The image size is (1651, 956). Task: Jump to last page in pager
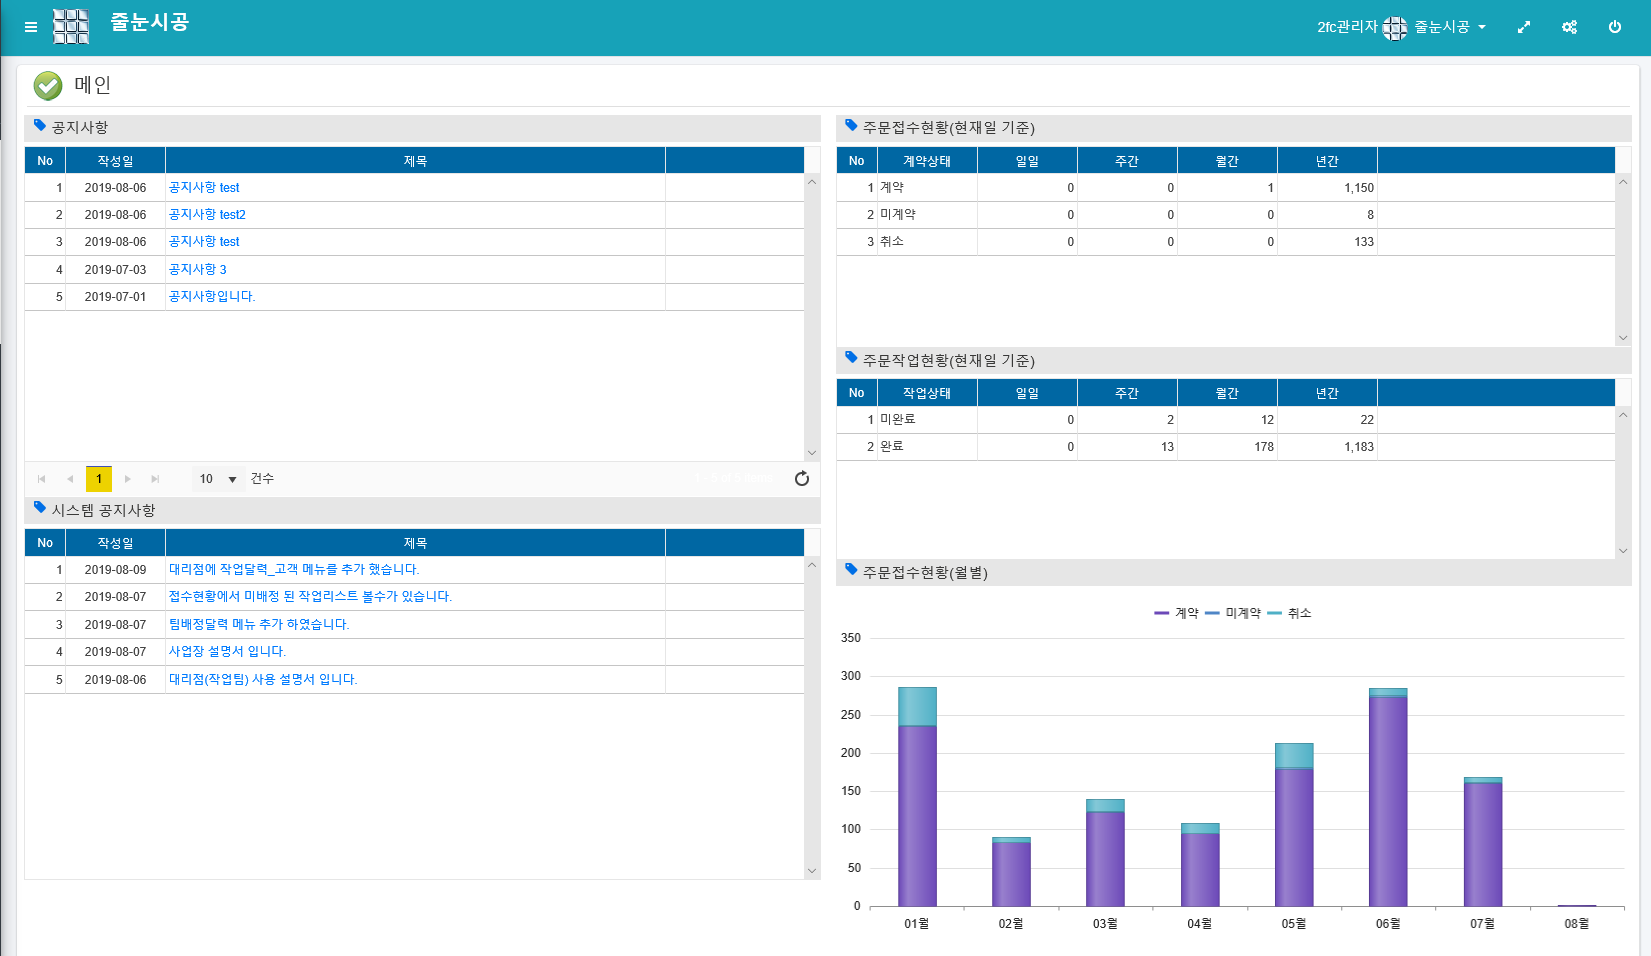click(x=155, y=479)
